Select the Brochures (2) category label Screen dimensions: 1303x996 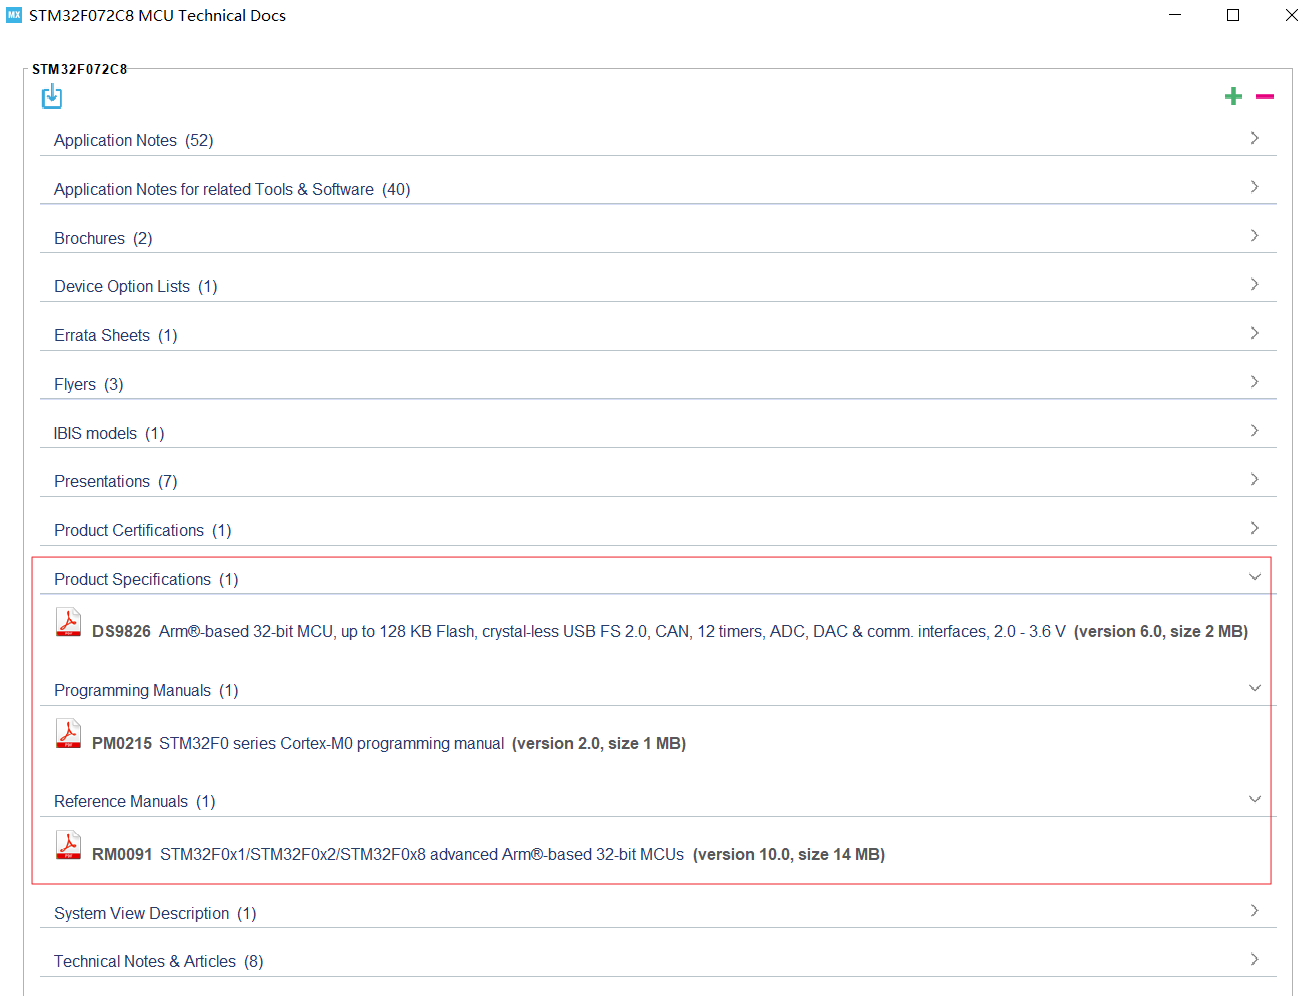103,239
